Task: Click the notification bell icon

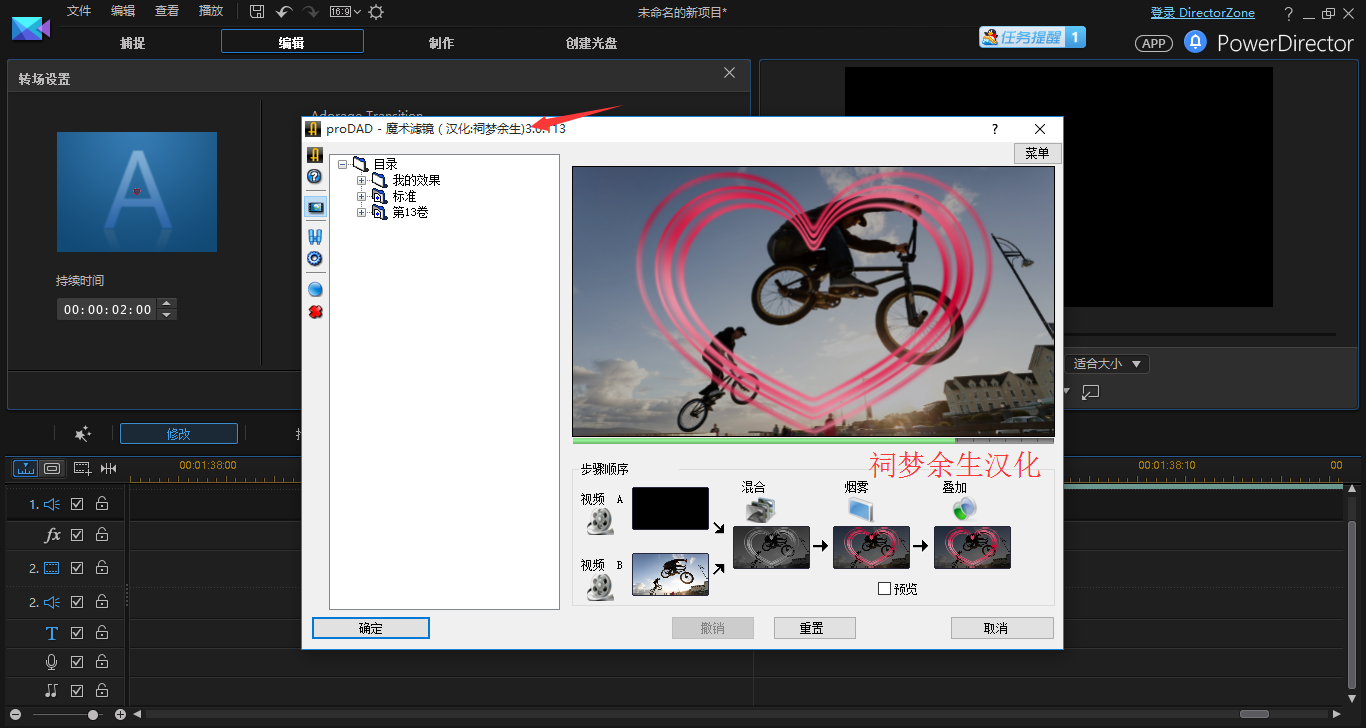Action: coord(1195,42)
